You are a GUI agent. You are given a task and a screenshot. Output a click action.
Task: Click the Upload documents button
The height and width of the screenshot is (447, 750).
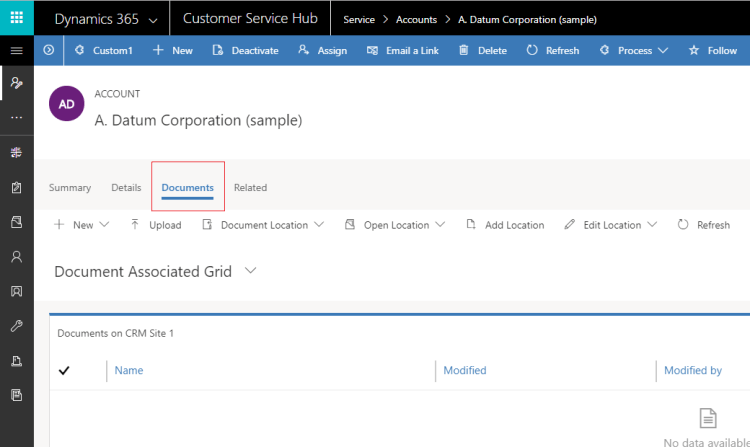(x=155, y=225)
